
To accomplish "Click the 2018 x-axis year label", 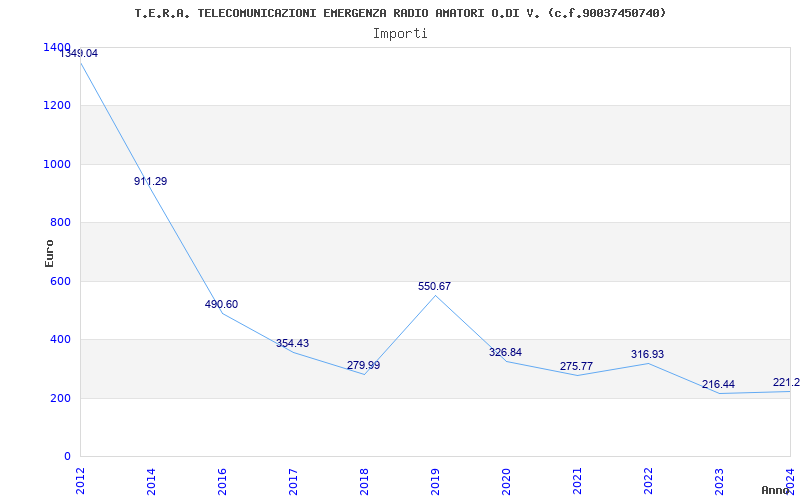I will (364, 481).
